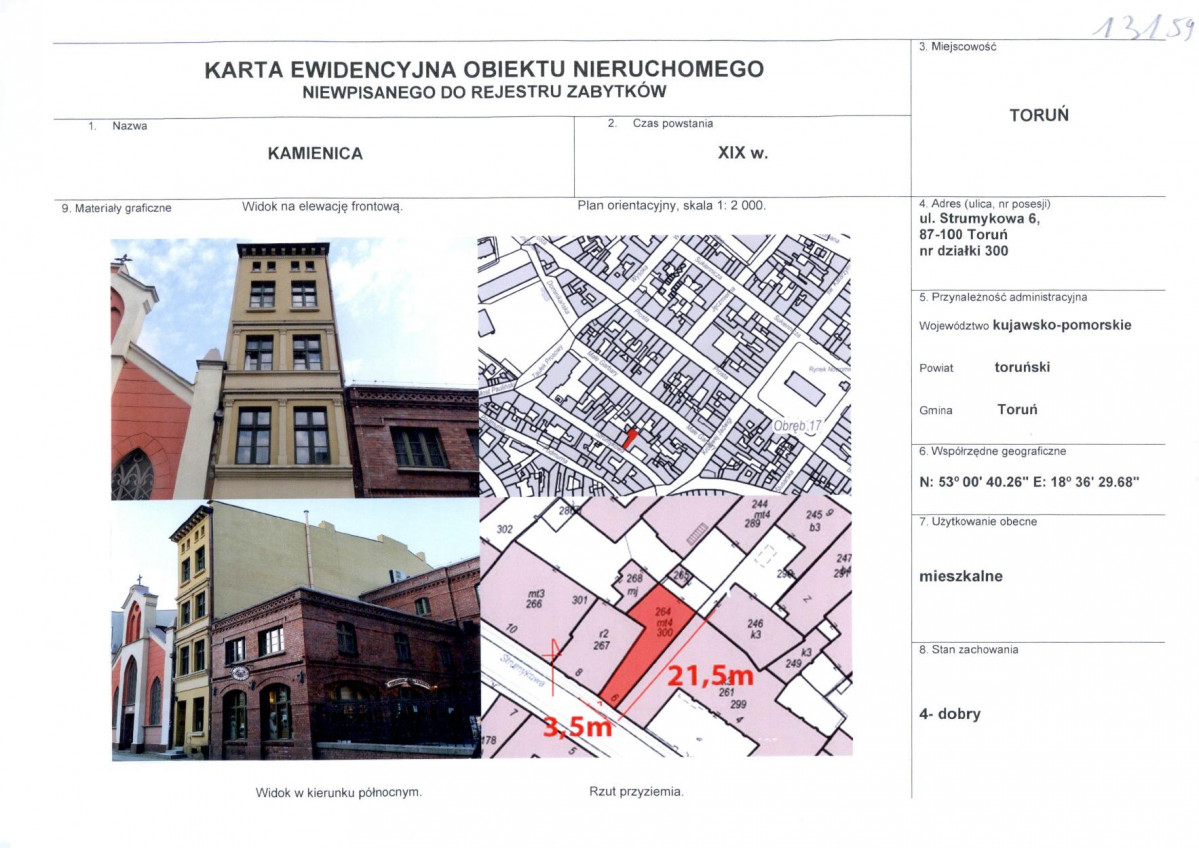Click the document title "KARTA EWIDENCYJNA OBIEKTU NIERUCHOMEGO"
The height and width of the screenshot is (848, 1199).
click(484, 70)
